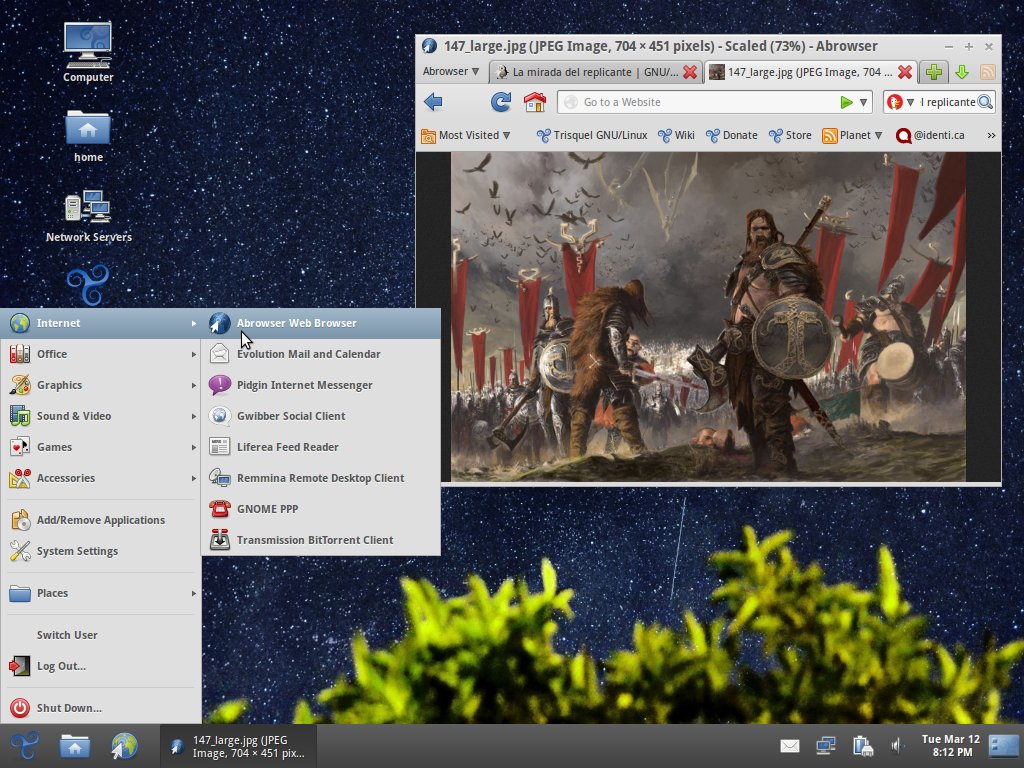1024x768 pixels.
Task: Open the address bar history dropdown arrow
Action: [863, 103]
